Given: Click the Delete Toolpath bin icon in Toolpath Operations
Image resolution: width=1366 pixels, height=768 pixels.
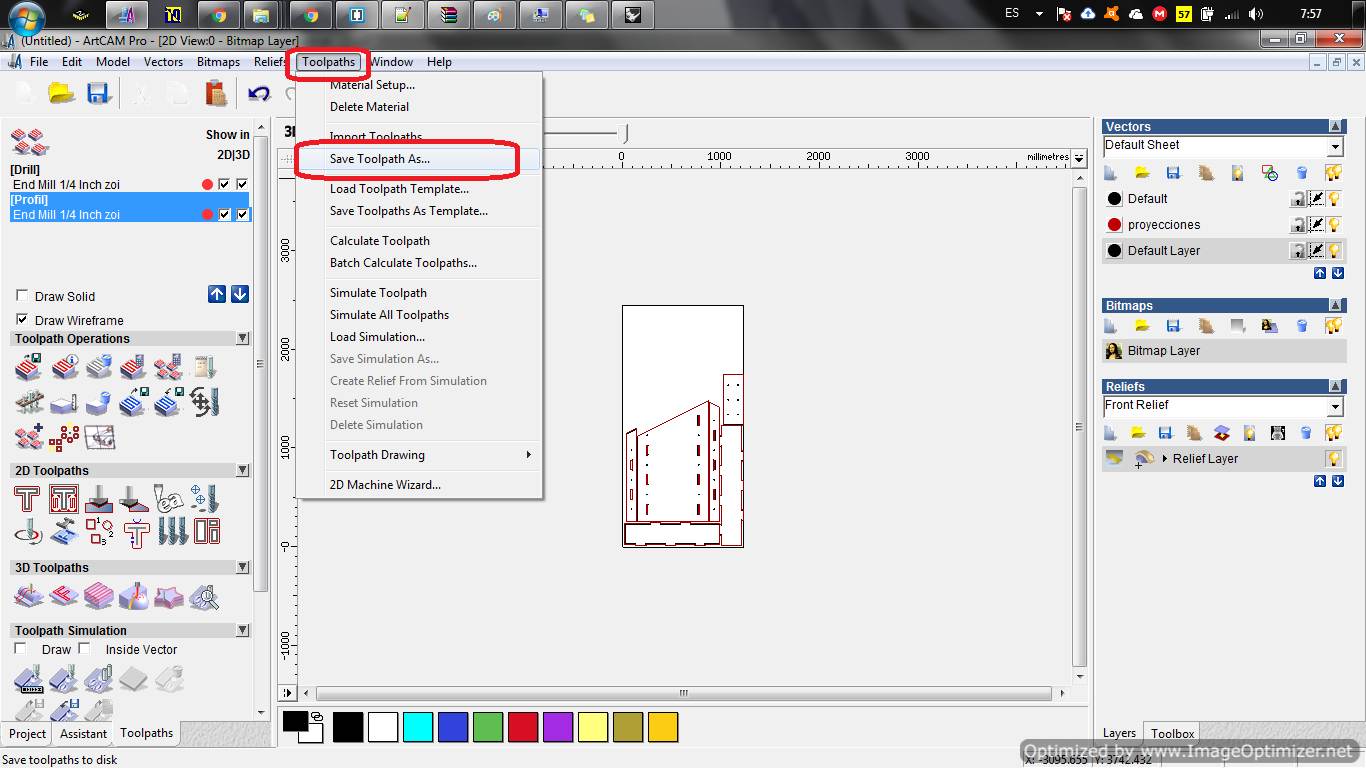Looking at the screenshot, I should coord(99,366).
